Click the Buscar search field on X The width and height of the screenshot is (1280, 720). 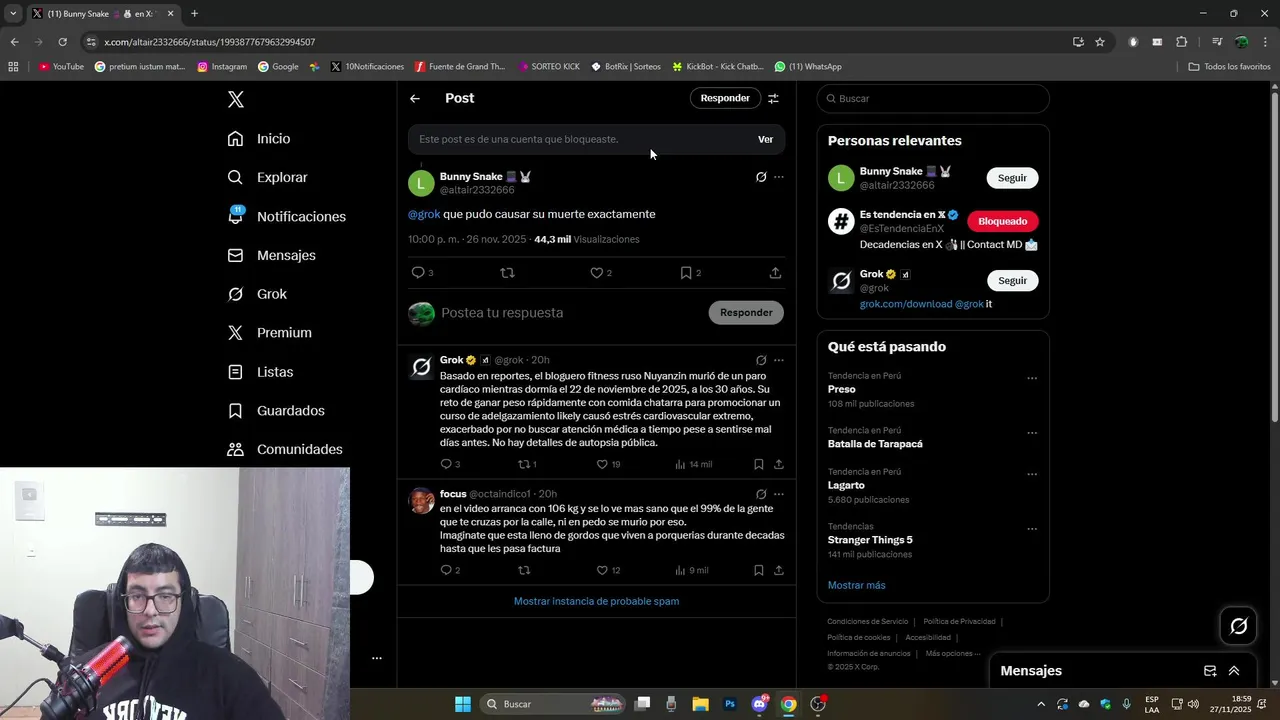[x=933, y=98]
